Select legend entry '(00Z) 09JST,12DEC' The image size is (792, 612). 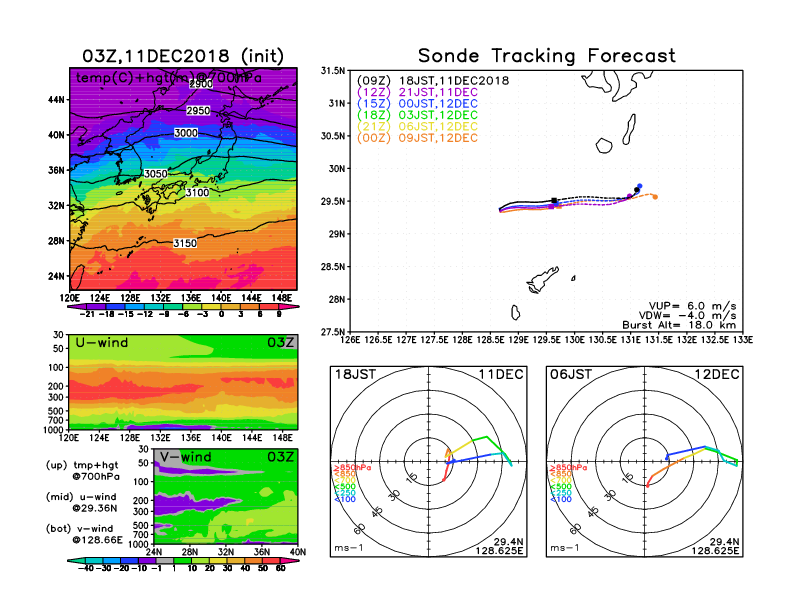coord(417,138)
